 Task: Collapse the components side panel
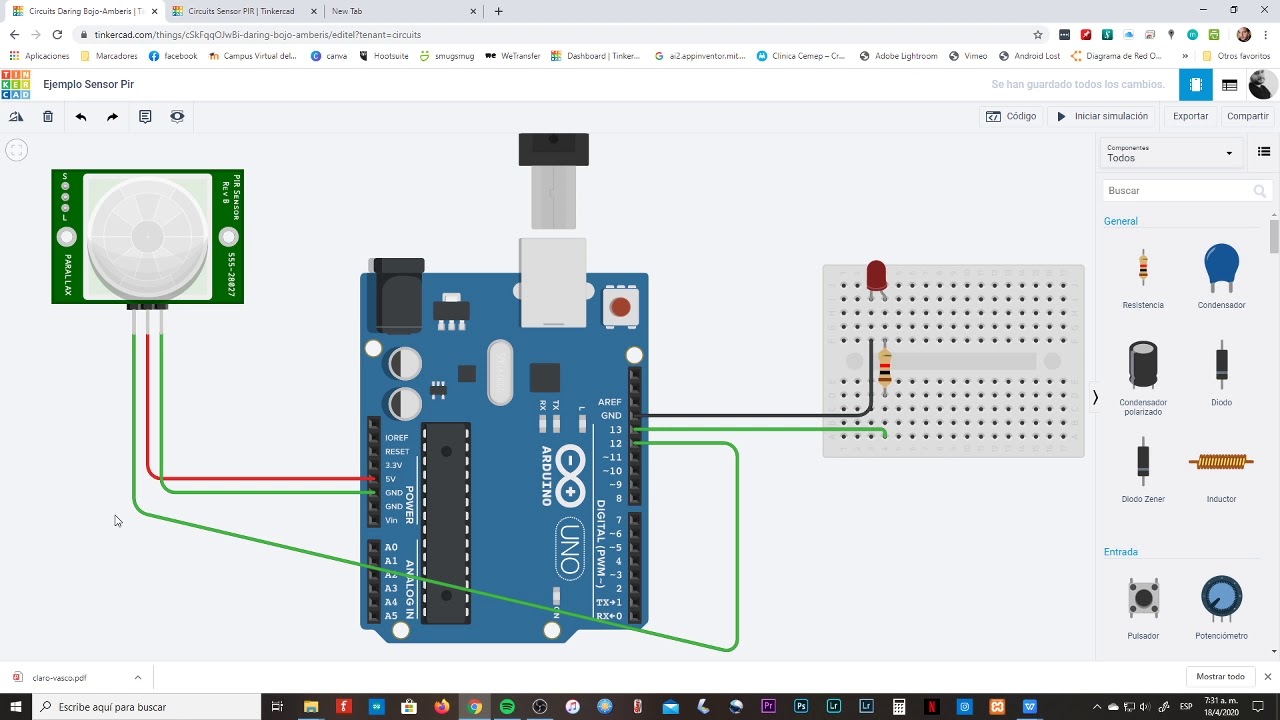pyautogui.click(x=1095, y=397)
